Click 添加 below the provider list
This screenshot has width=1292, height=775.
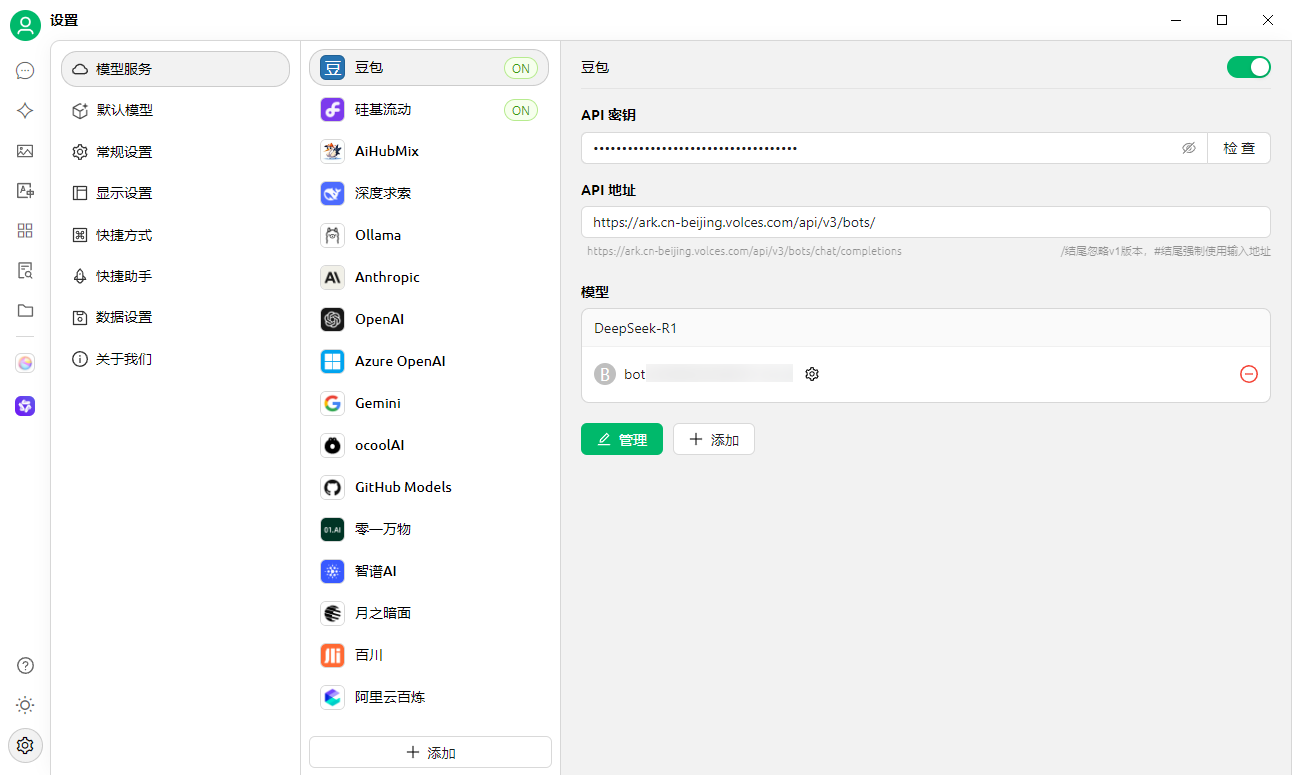430,753
